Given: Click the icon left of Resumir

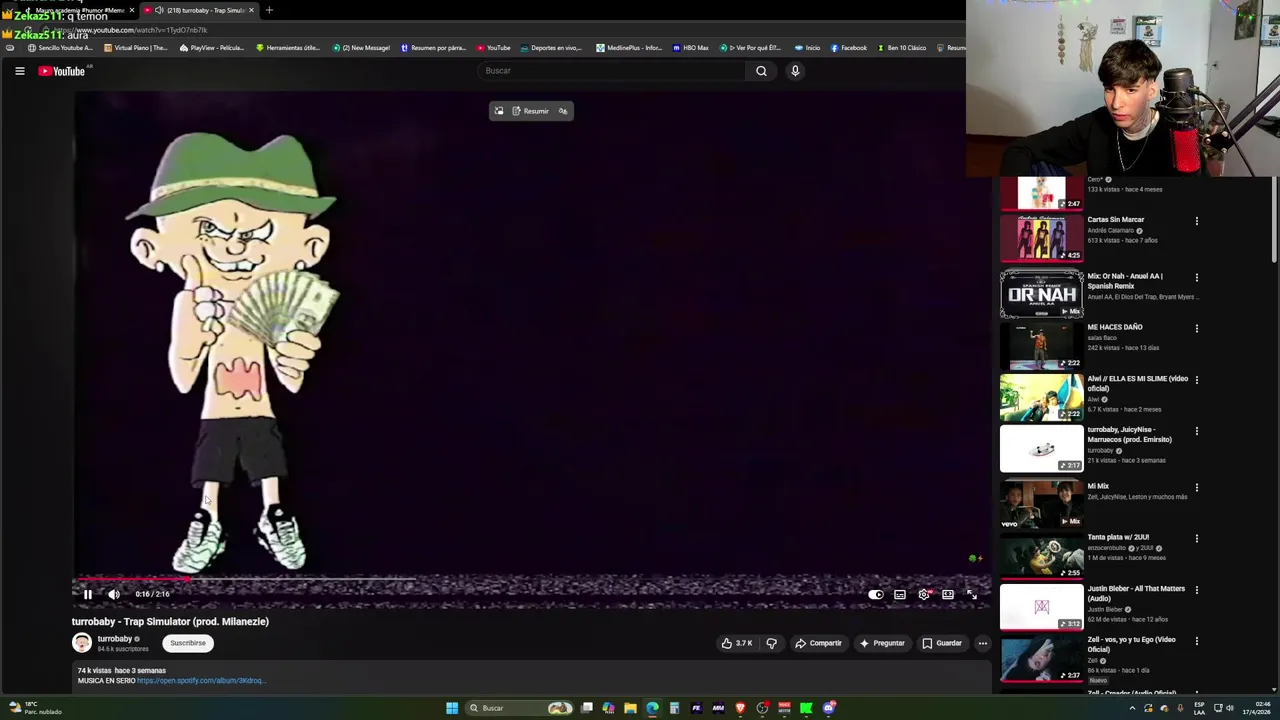Looking at the screenshot, I should pyautogui.click(x=499, y=111).
